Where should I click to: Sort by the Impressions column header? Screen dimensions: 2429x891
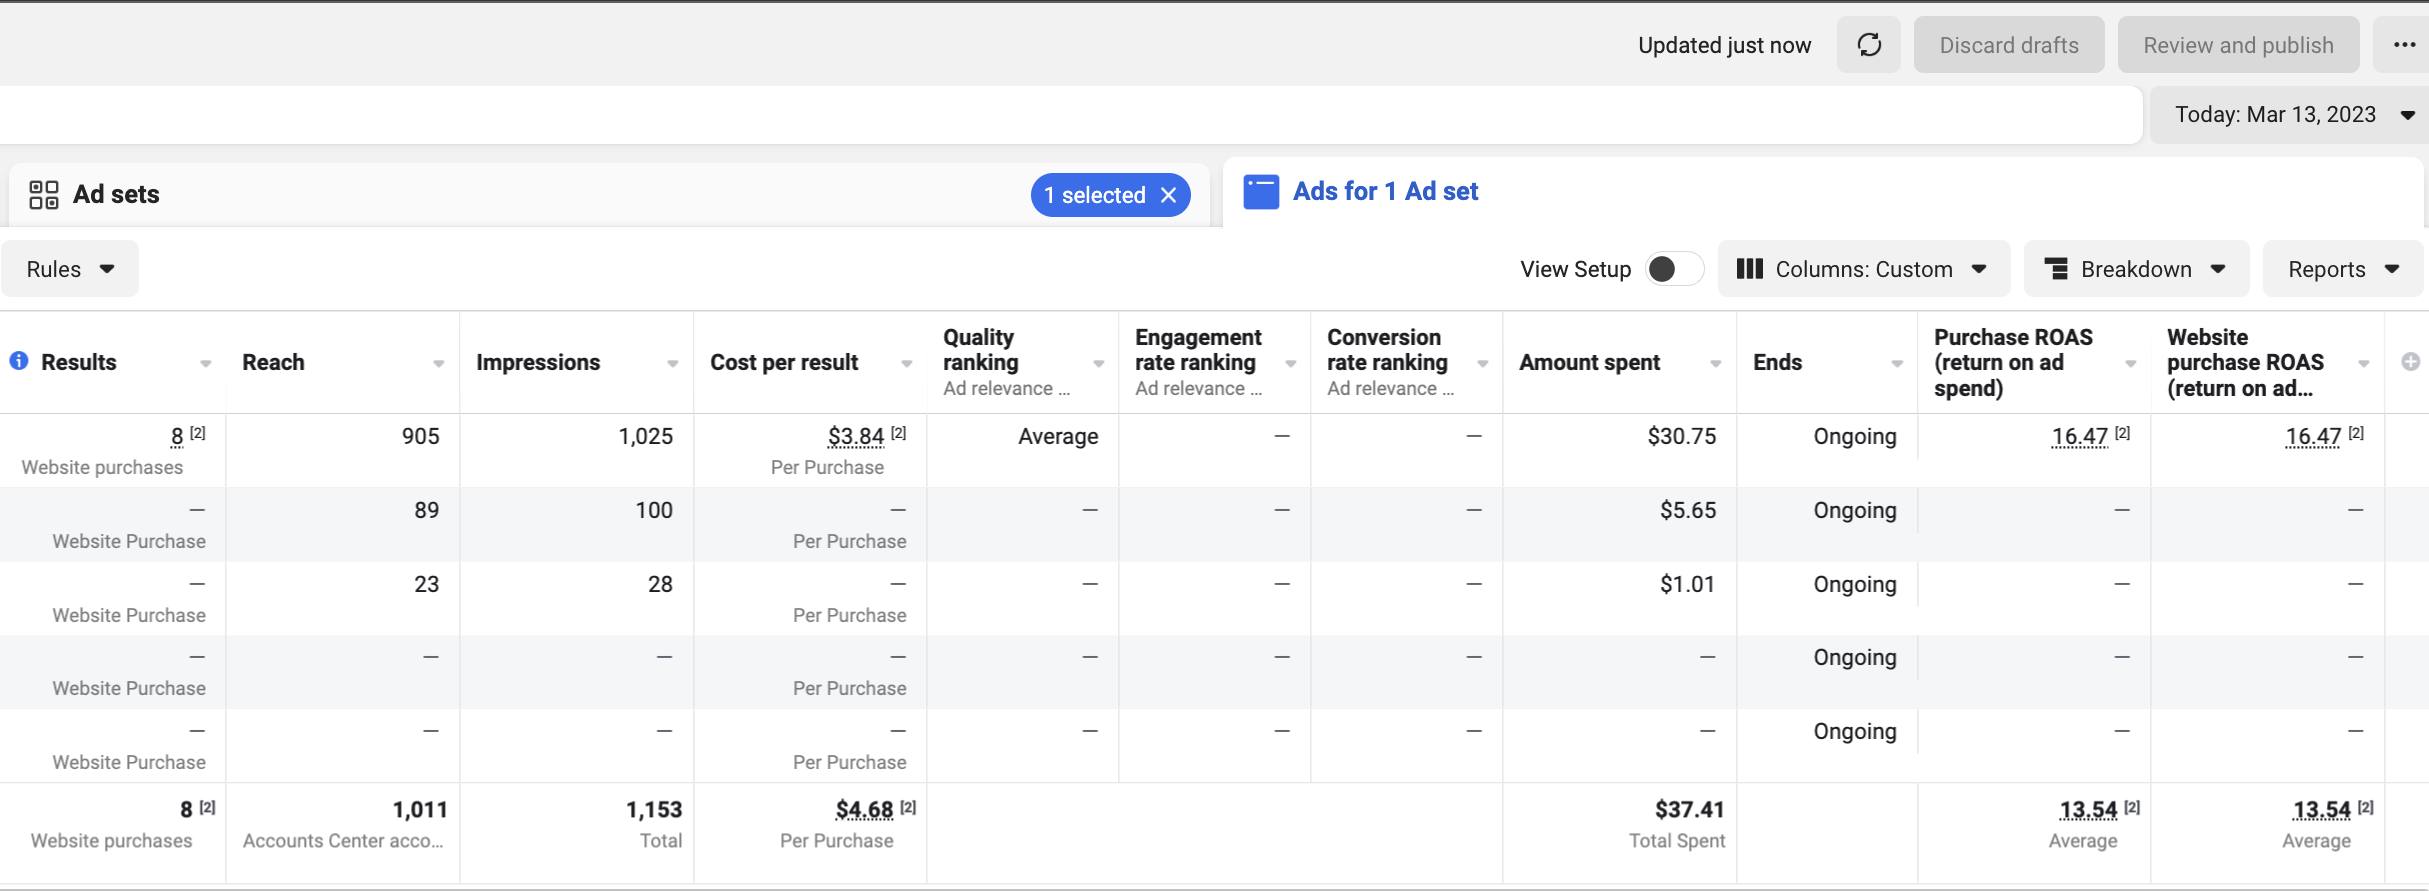pos(538,362)
